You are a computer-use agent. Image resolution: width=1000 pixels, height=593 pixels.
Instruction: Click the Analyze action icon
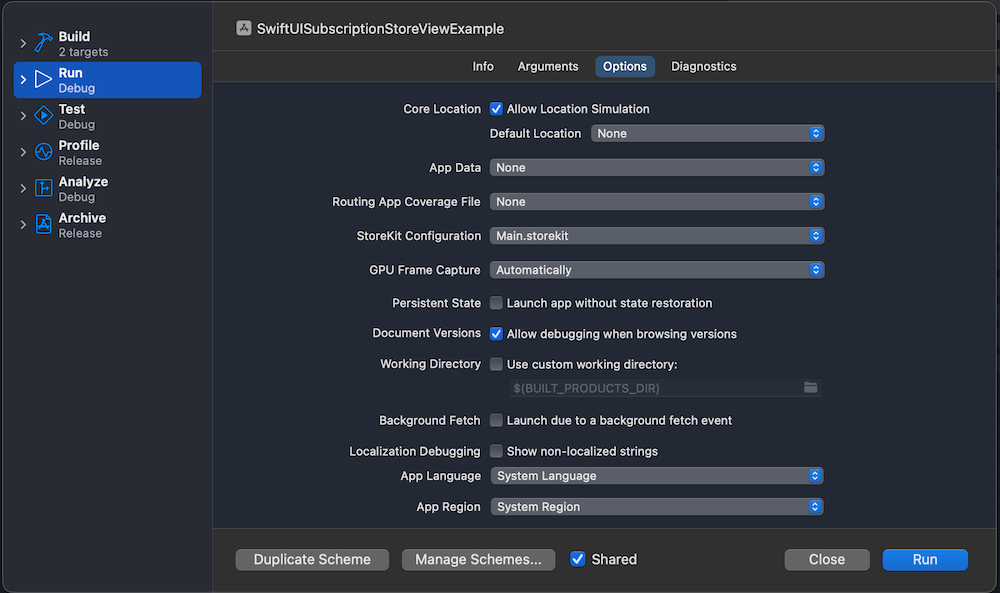pos(43,189)
